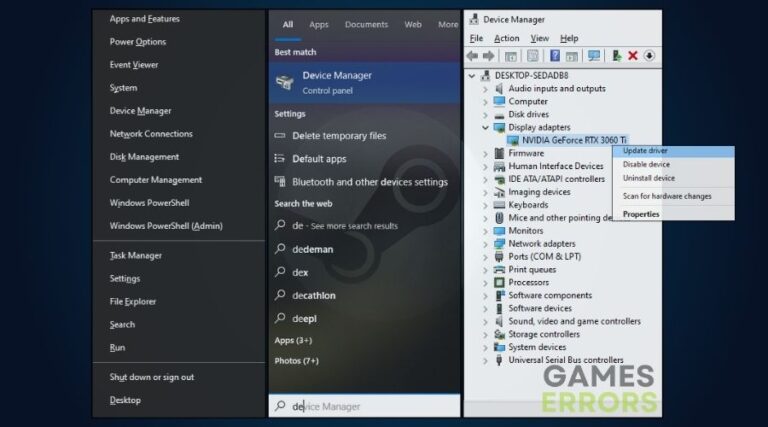Viewport: 768px width, 427px height.
Task: Click the search input box showing Device Manager
Action: coord(365,406)
